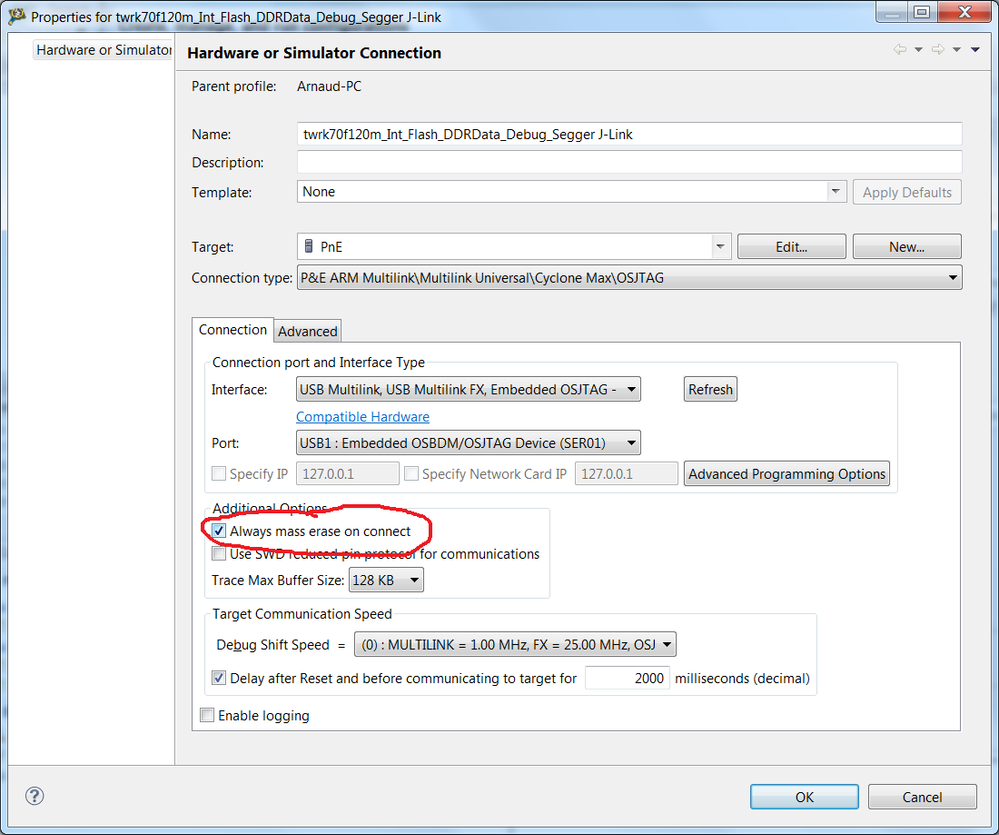The image size is (999, 835).
Task: Click the Specify Network Card IP checkbox
Action: (x=412, y=473)
